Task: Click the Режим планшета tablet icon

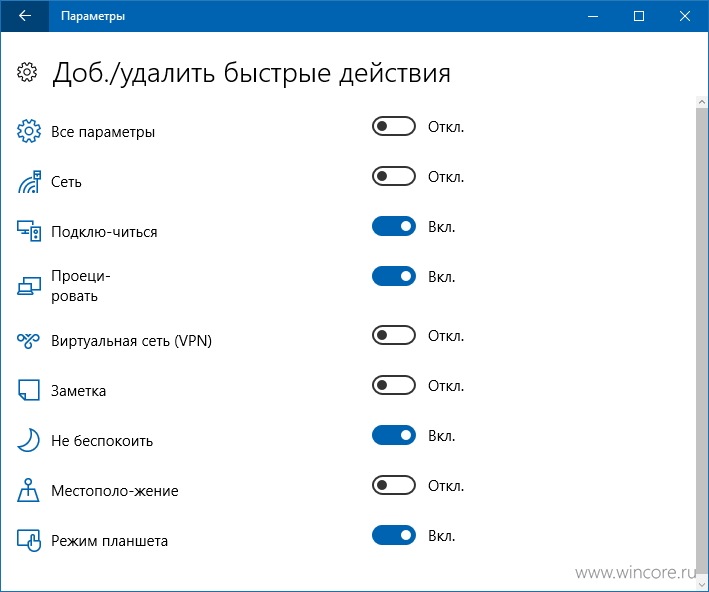Action: click(29, 540)
